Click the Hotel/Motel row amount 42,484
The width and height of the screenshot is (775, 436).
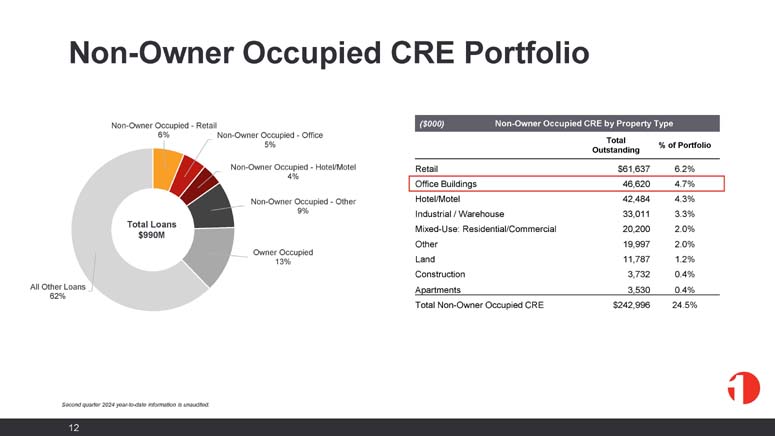click(x=636, y=199)
